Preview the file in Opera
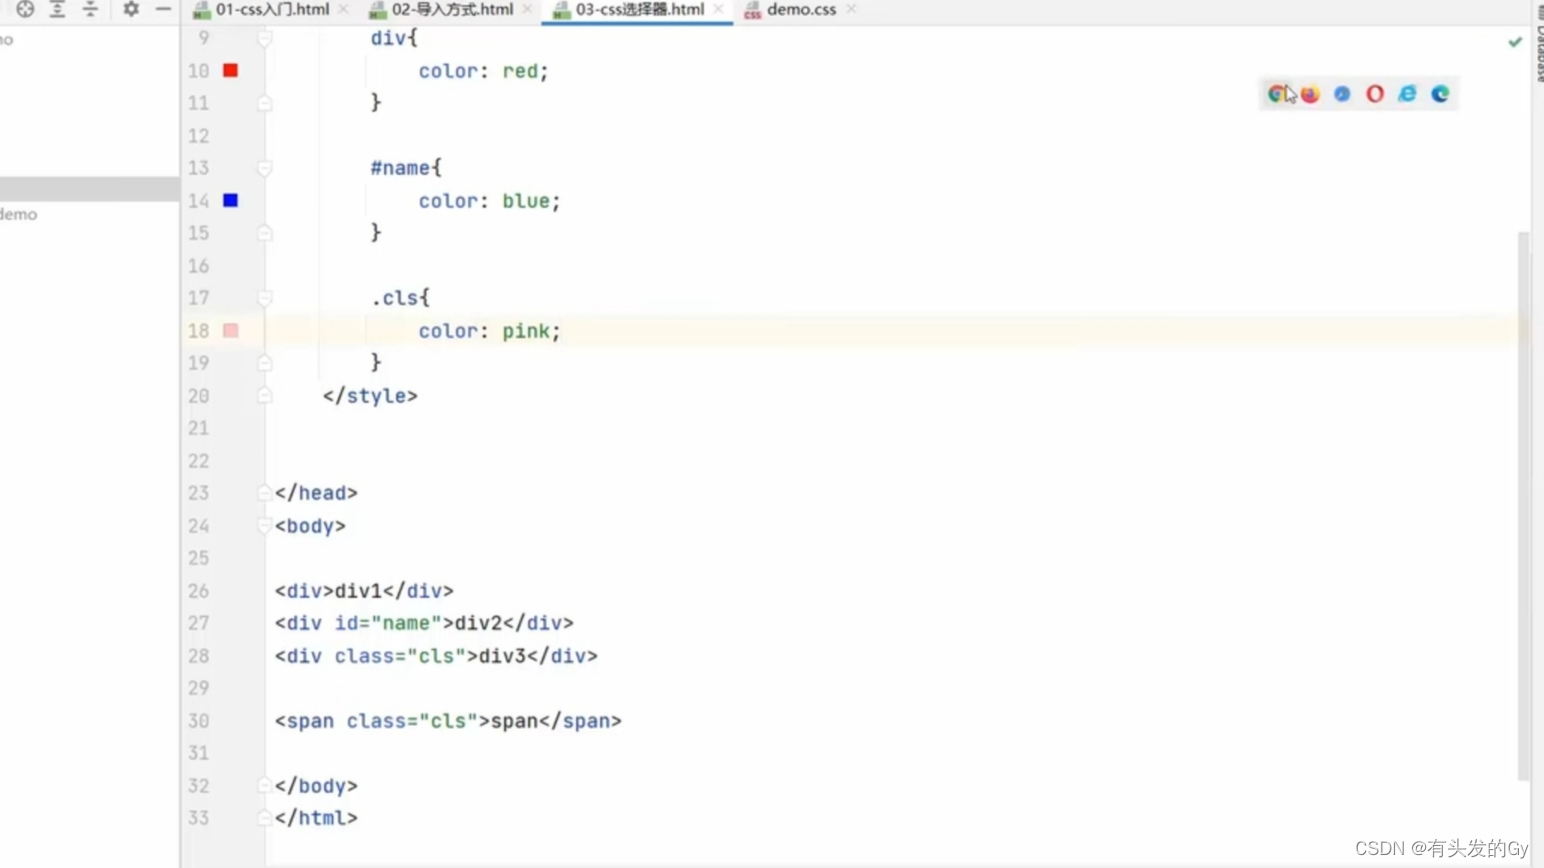The width and height of the screenshot is (1544, 868). (x=1374, y=93)
